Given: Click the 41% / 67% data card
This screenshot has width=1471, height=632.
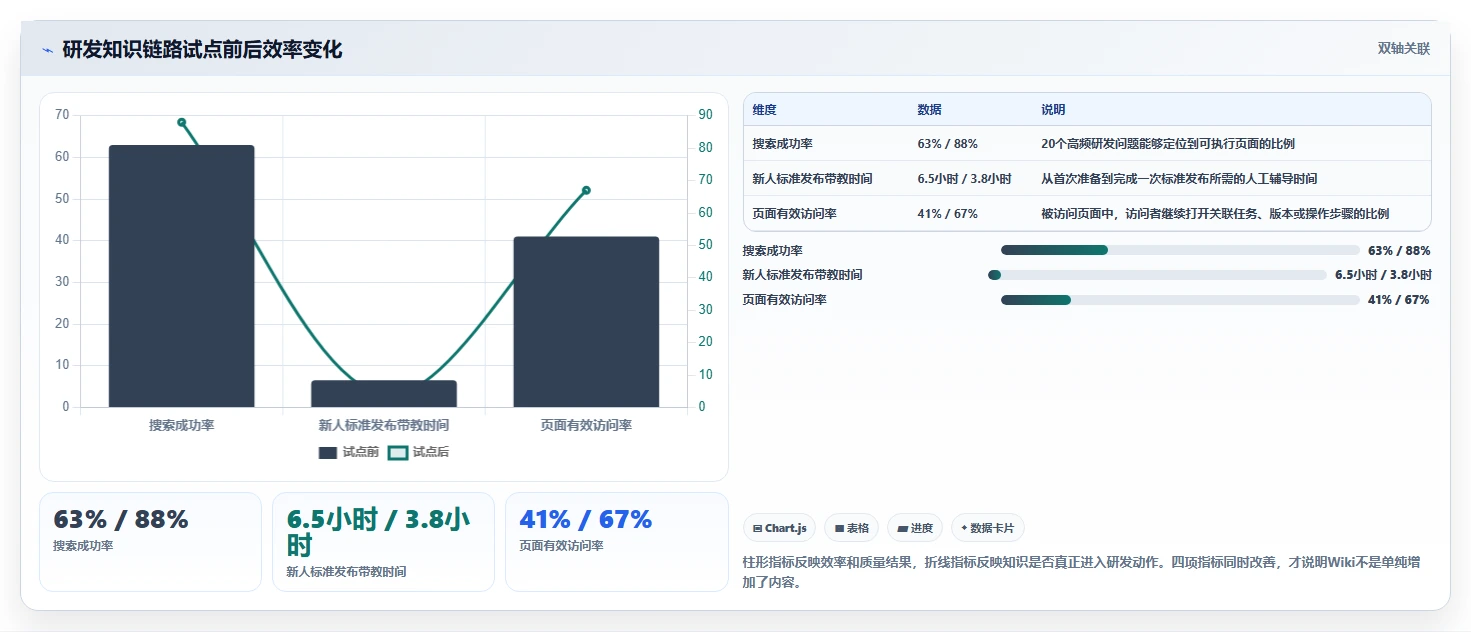Looking at the screenshot, I should click(x=616, y=541).
